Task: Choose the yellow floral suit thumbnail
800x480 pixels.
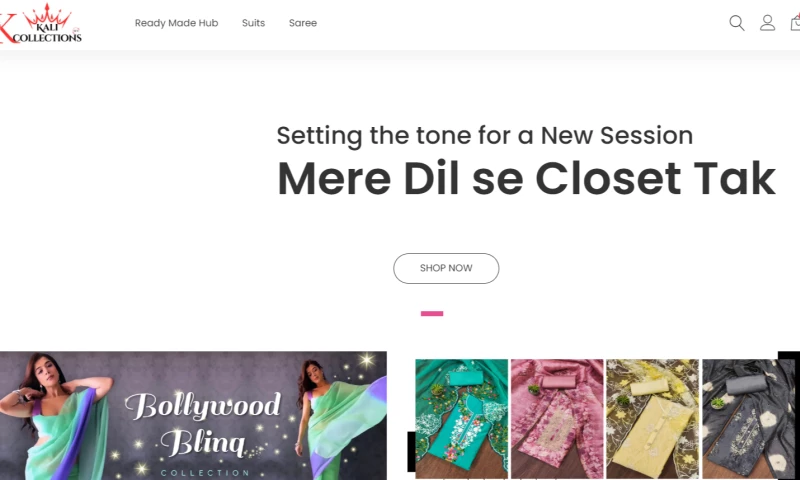Action: [653, 419]
